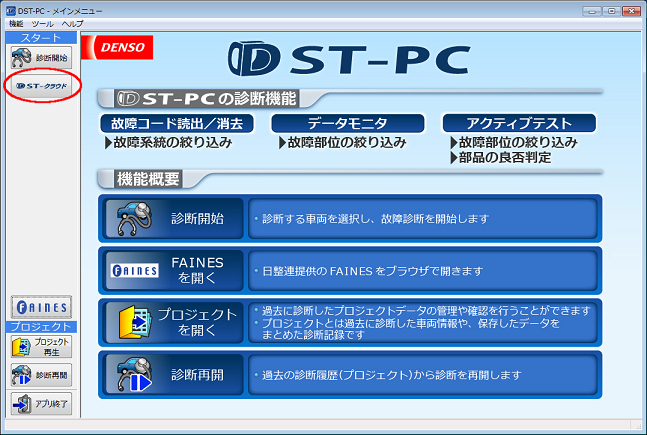Select the プロジェクト sidebar header
Image resolution: width=647 pixels, height=435 pixels.
[x=41, y=327]
